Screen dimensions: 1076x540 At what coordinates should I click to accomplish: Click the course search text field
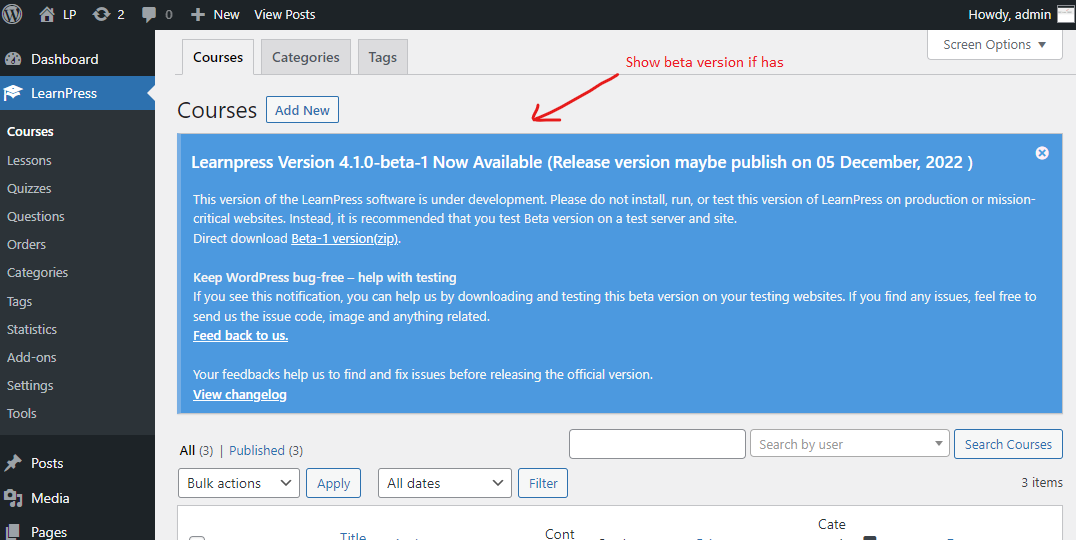tap(657, 444)
